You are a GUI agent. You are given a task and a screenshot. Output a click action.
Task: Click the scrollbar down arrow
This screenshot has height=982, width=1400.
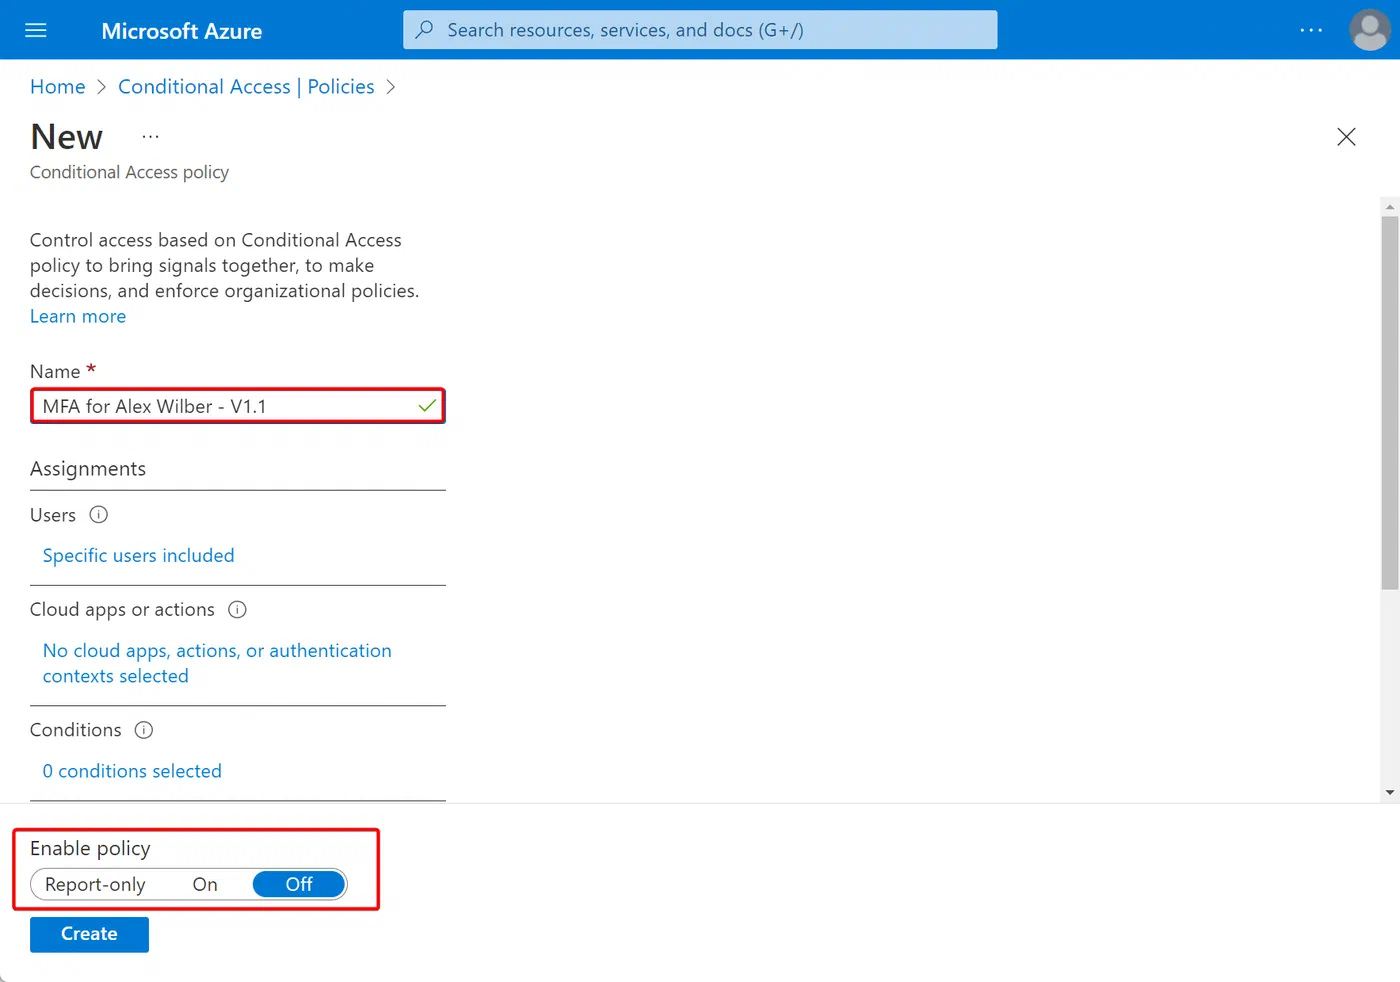point(1390,793)
